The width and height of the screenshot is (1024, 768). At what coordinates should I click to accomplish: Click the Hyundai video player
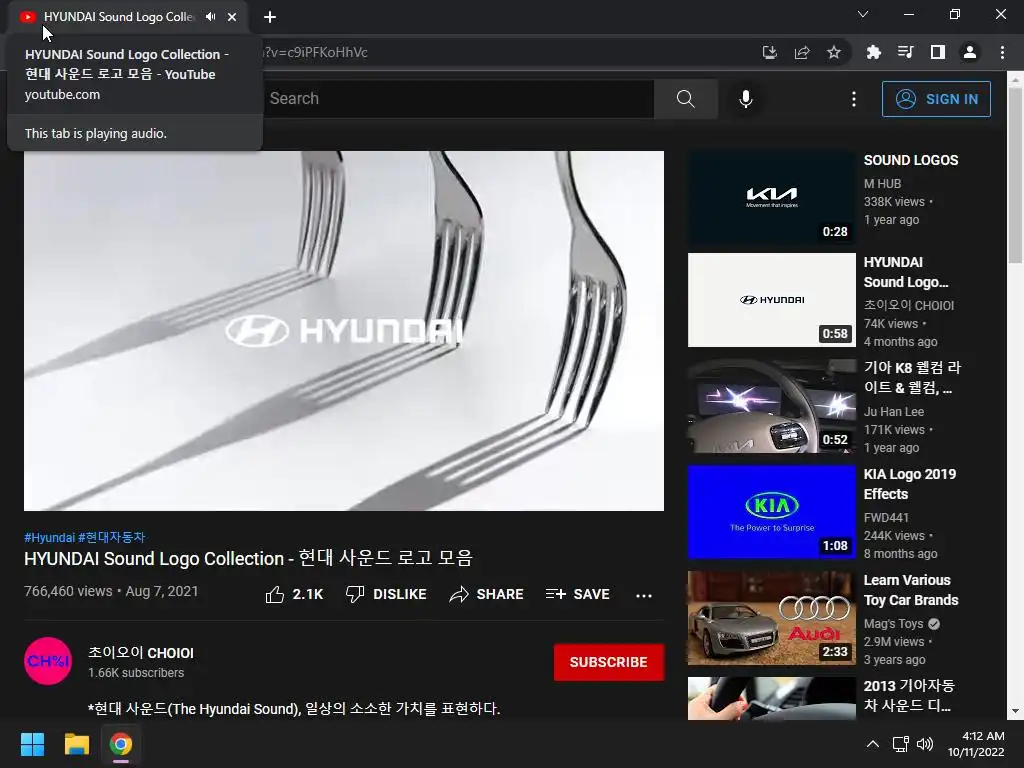(x=344, y=330)
